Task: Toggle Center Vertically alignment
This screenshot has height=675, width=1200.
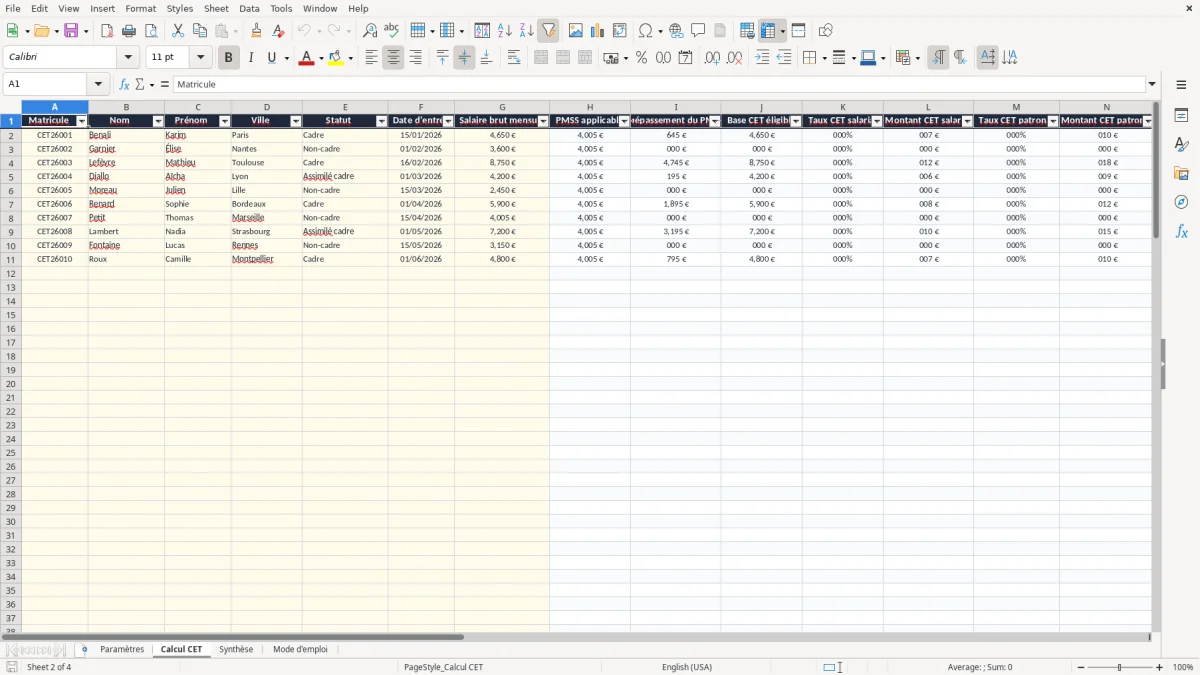Action: tap(464, 58)
